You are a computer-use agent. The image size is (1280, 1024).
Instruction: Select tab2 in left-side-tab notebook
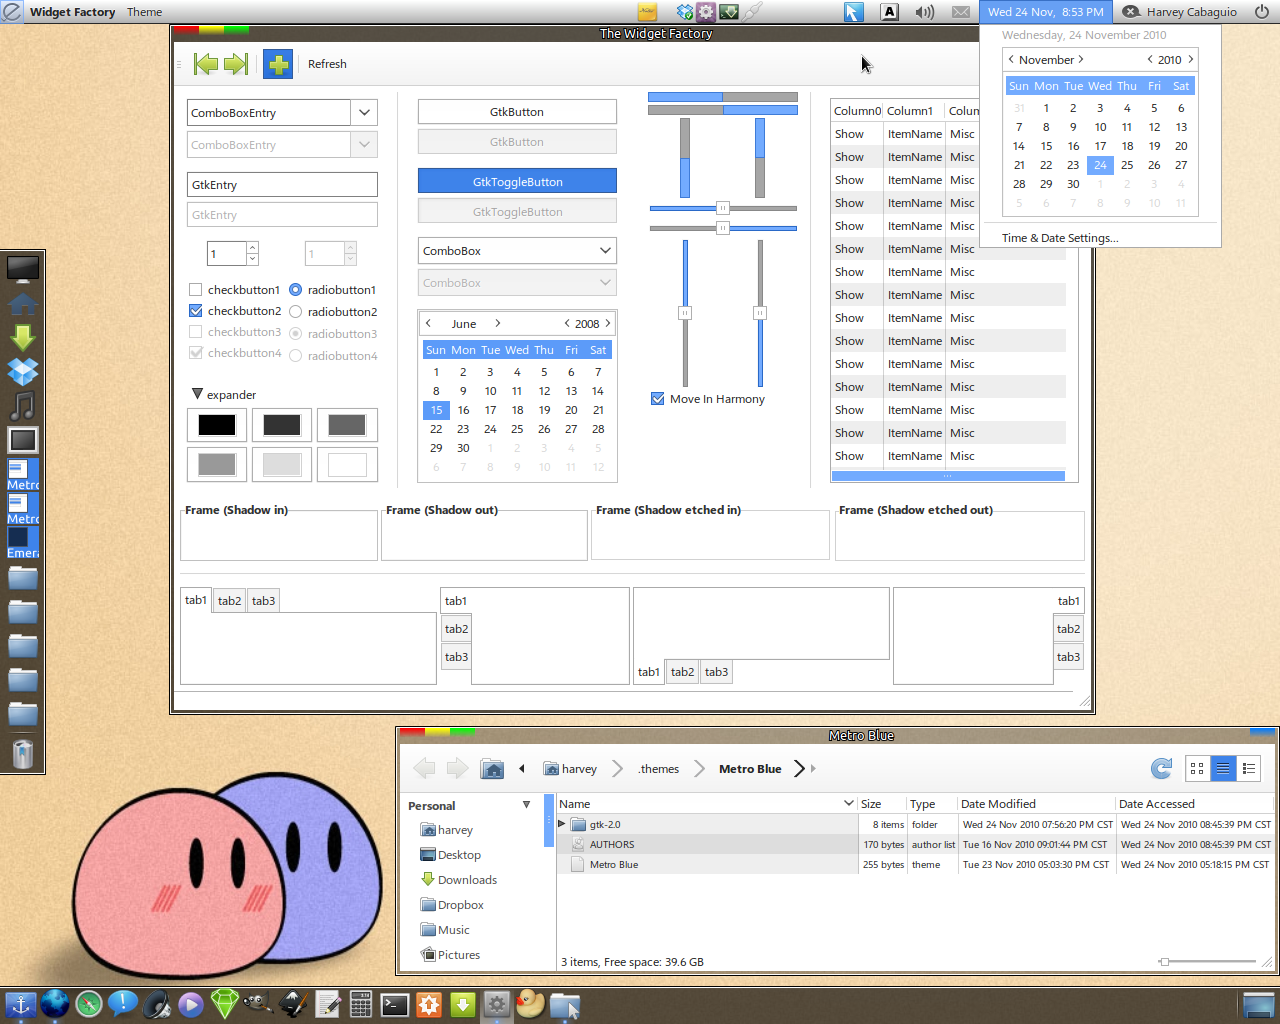[x=456, y=629]
